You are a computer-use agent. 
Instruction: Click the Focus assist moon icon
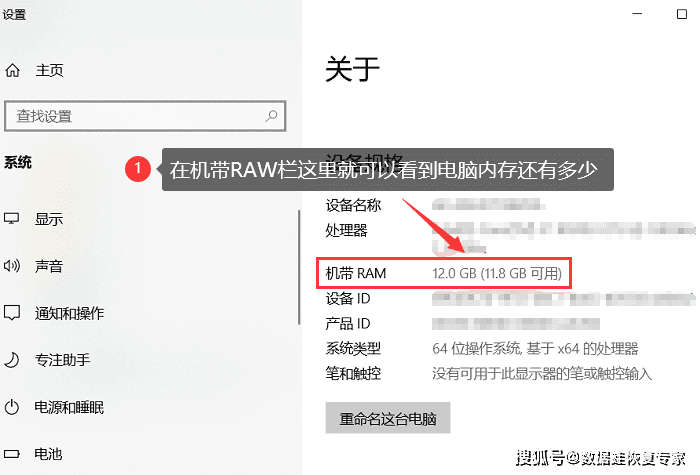pyautogui.click(x=12, y=360)
